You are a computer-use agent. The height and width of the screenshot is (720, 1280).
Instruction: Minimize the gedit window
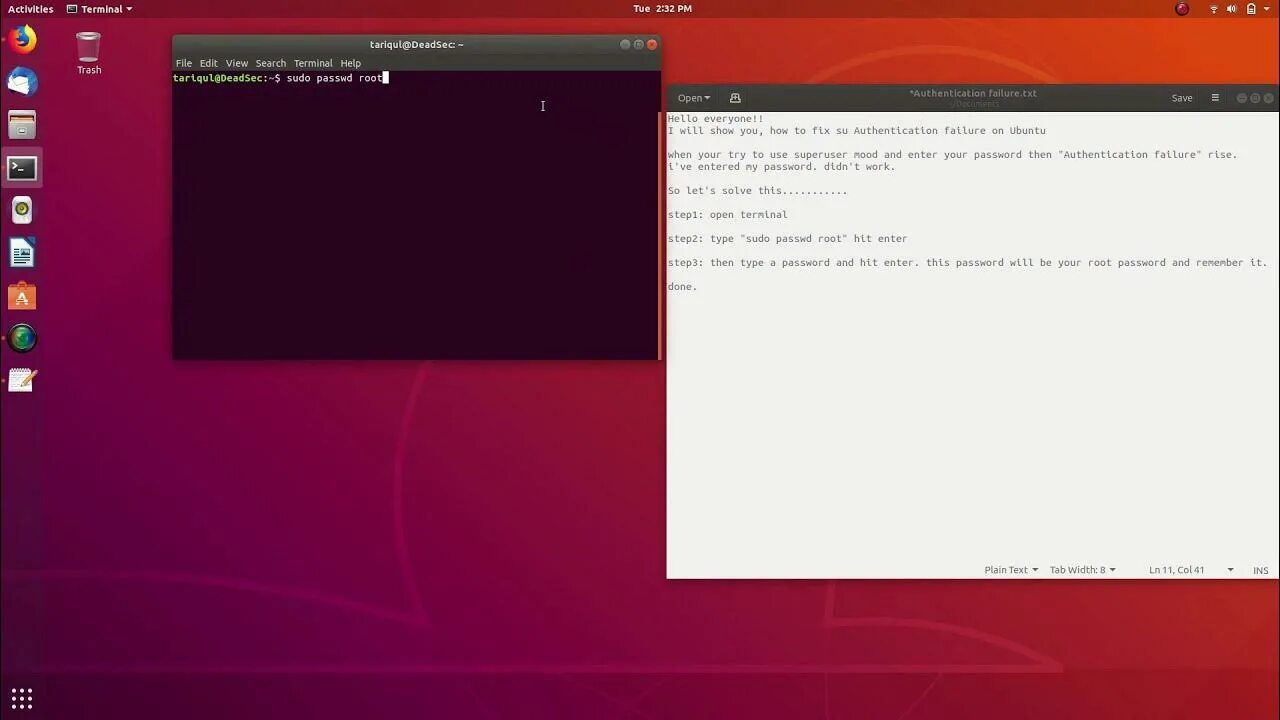(1242, 98)
